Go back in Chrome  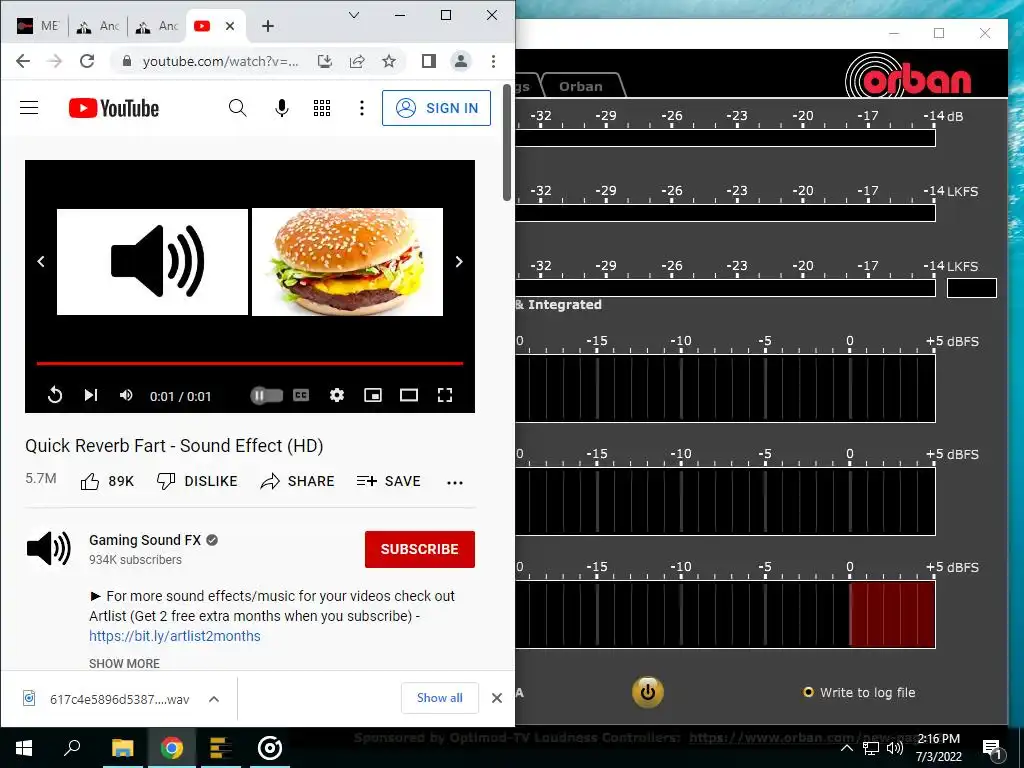tap(23, 61)
